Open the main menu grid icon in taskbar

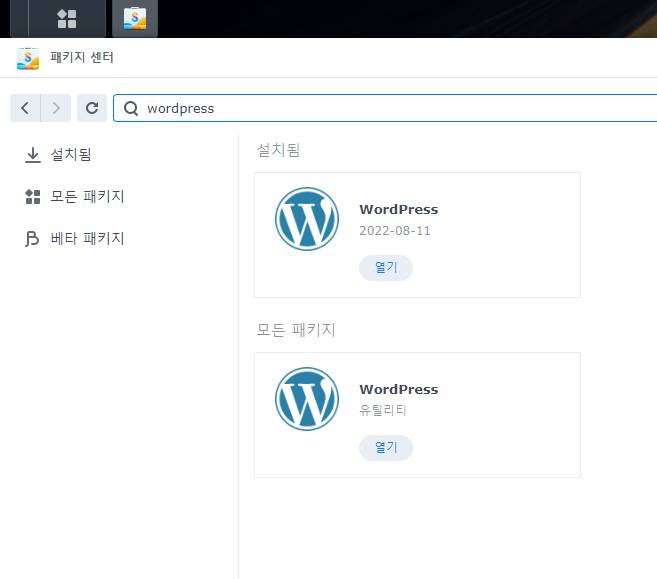(x=67, y=19)
